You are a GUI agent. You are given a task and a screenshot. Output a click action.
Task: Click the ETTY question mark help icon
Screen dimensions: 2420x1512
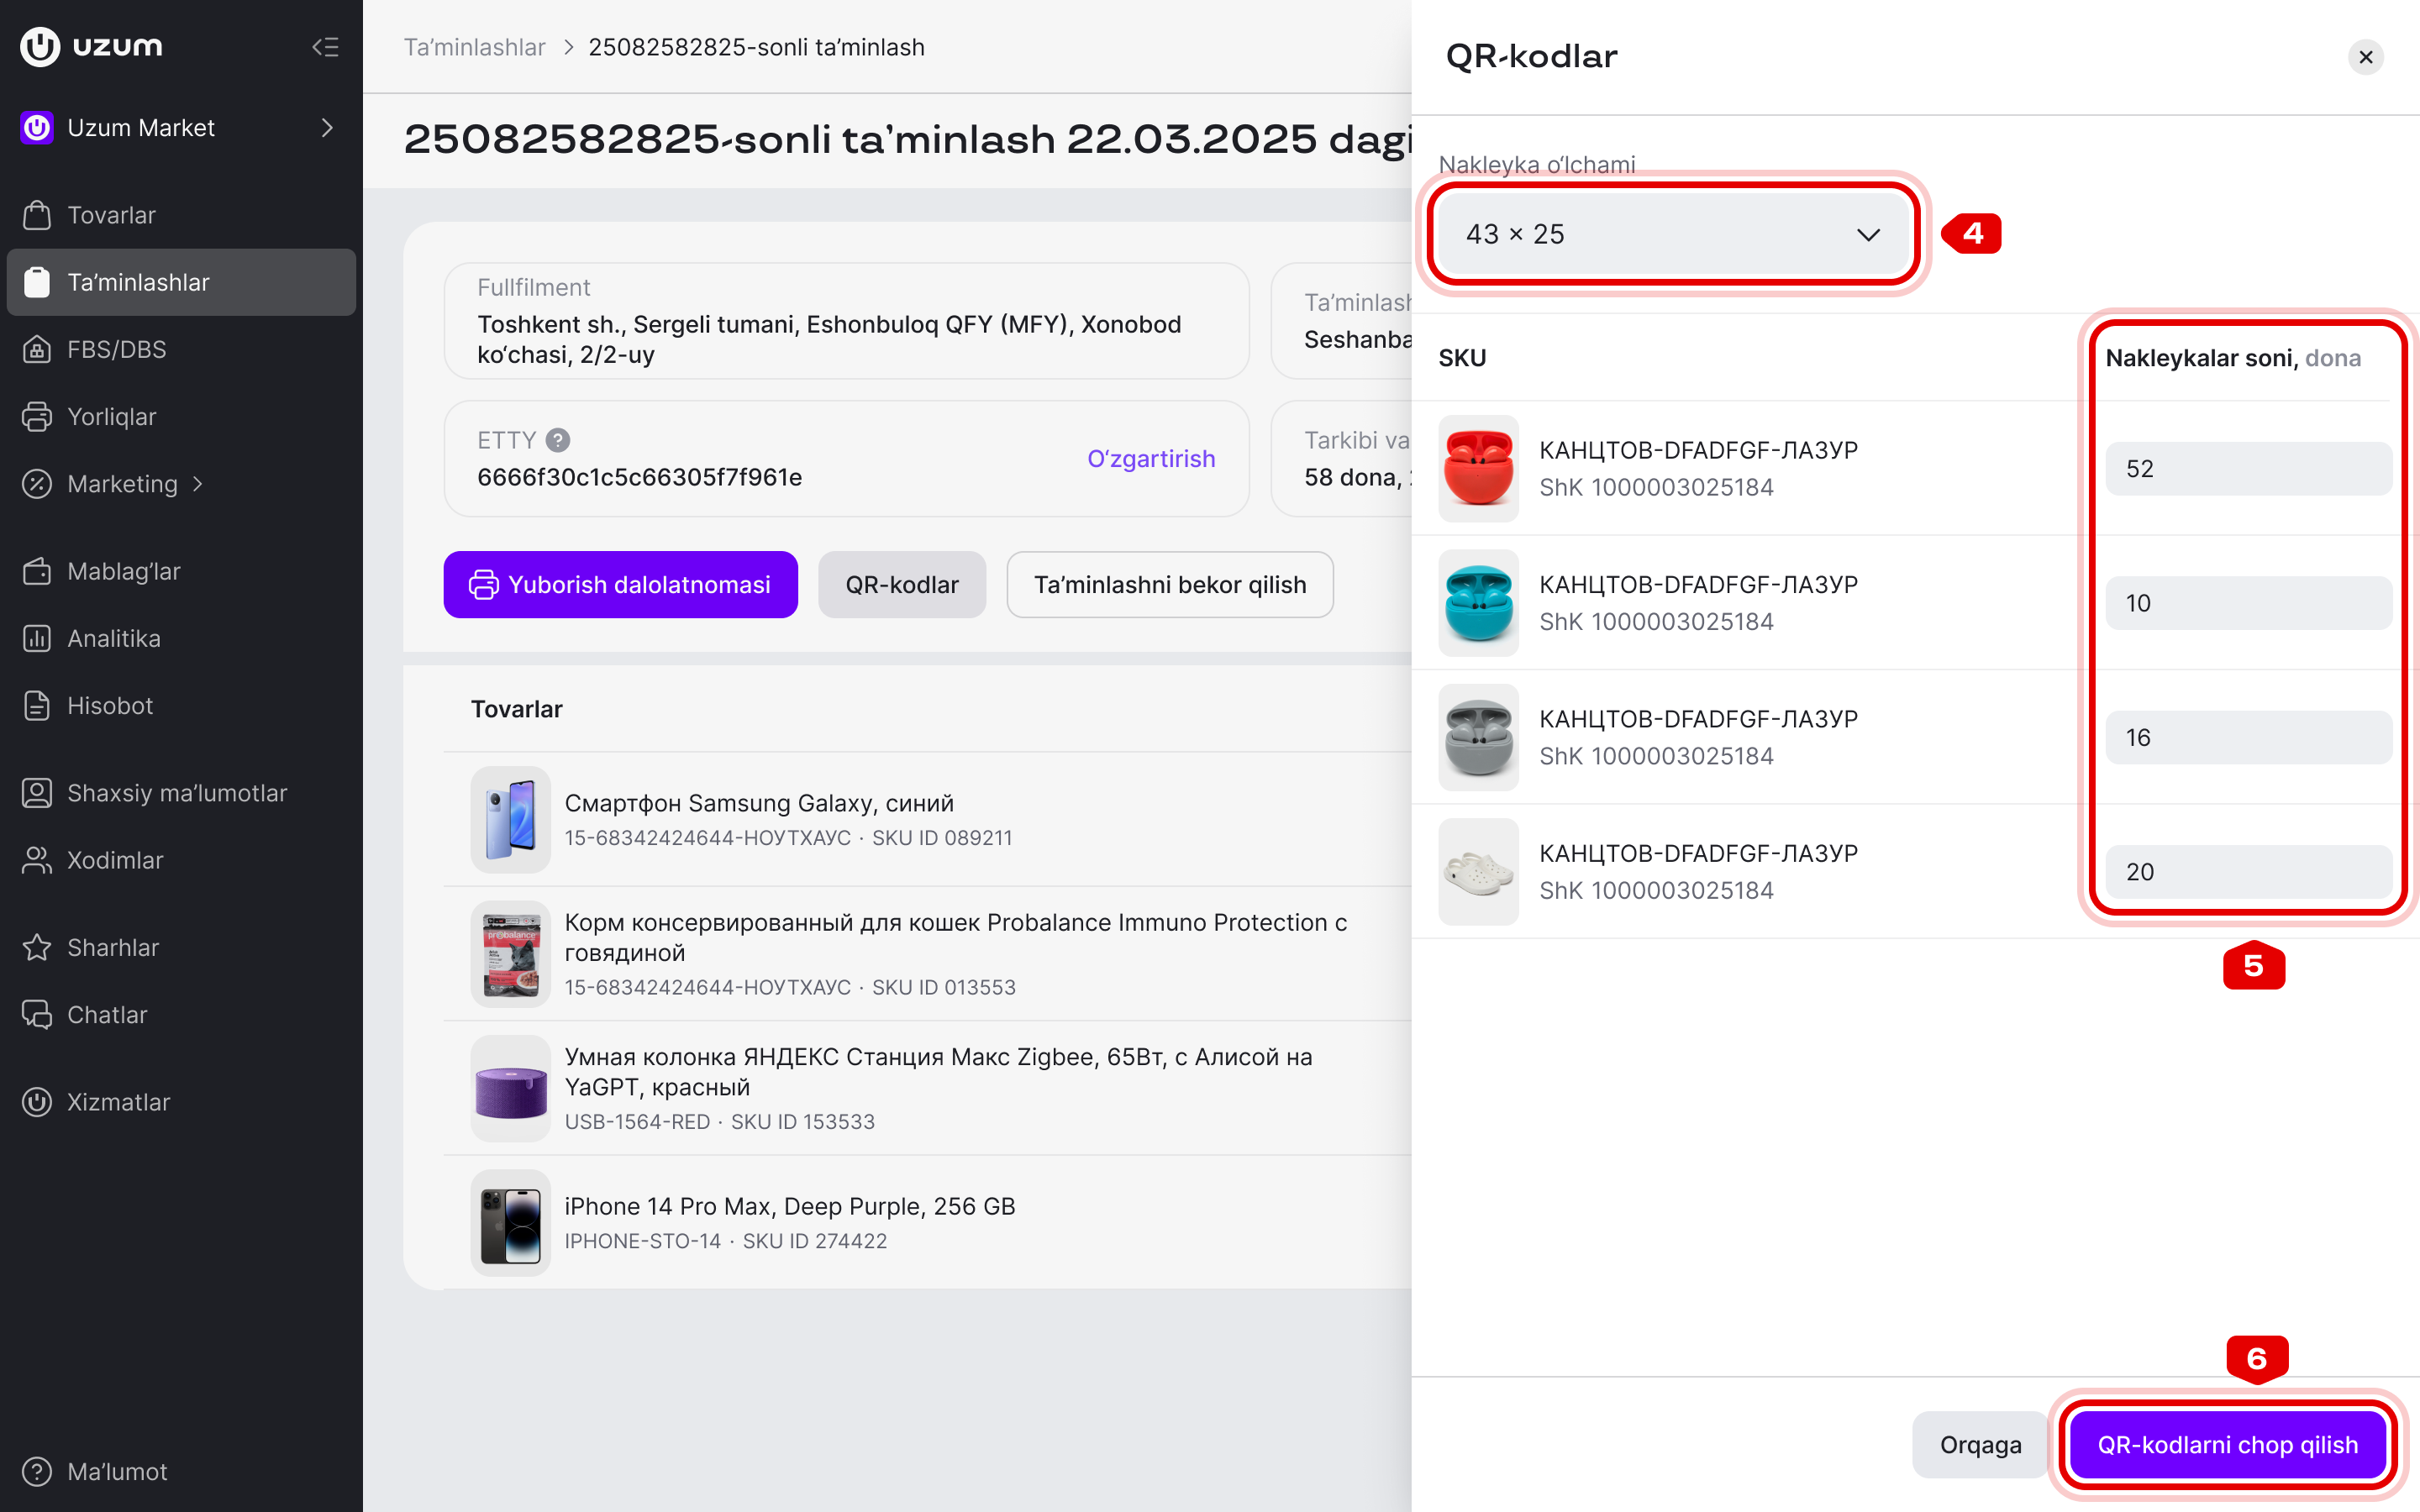coord(558,440)
